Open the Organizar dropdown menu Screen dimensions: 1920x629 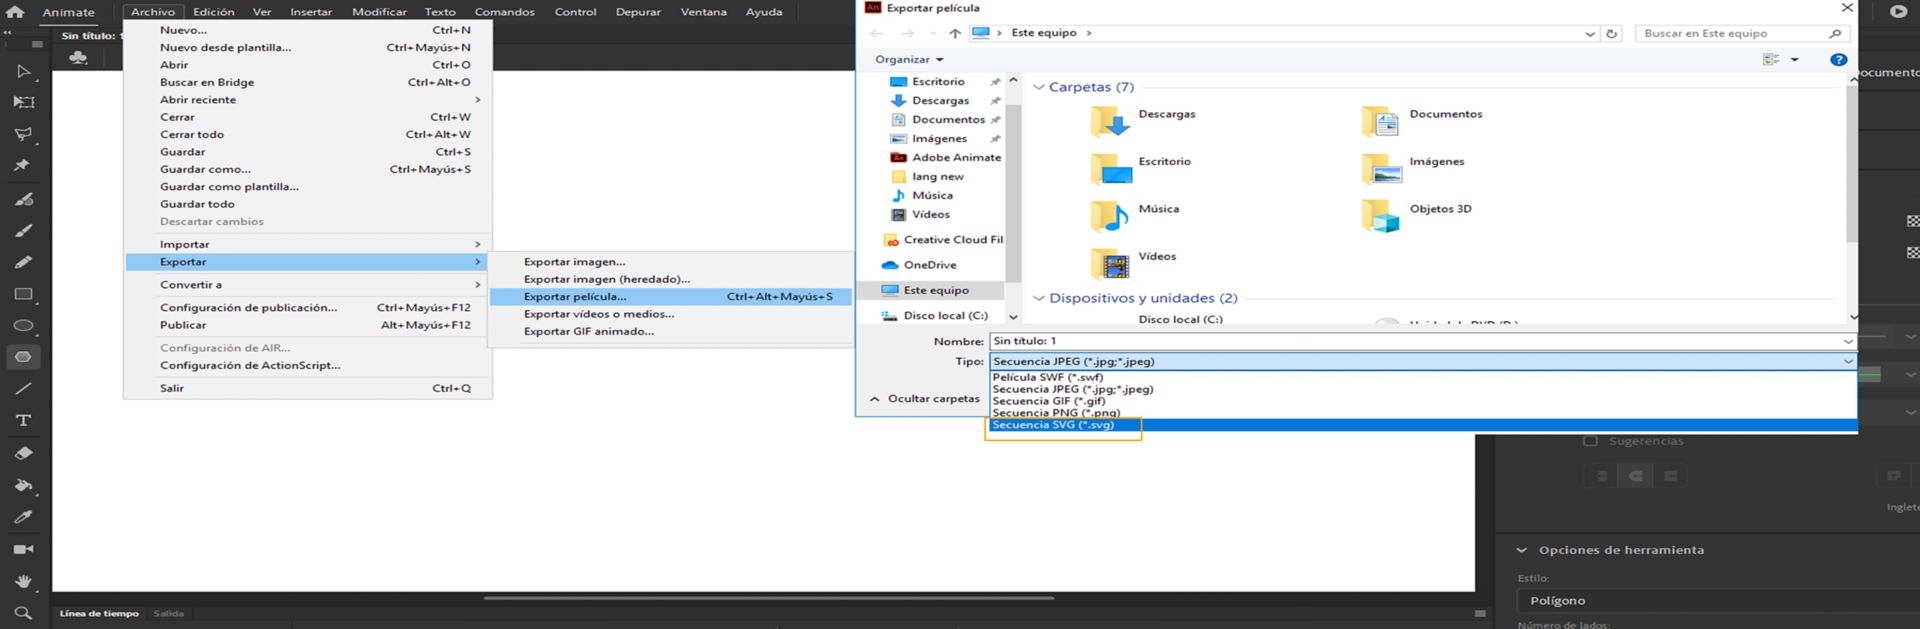pos(909,60)
